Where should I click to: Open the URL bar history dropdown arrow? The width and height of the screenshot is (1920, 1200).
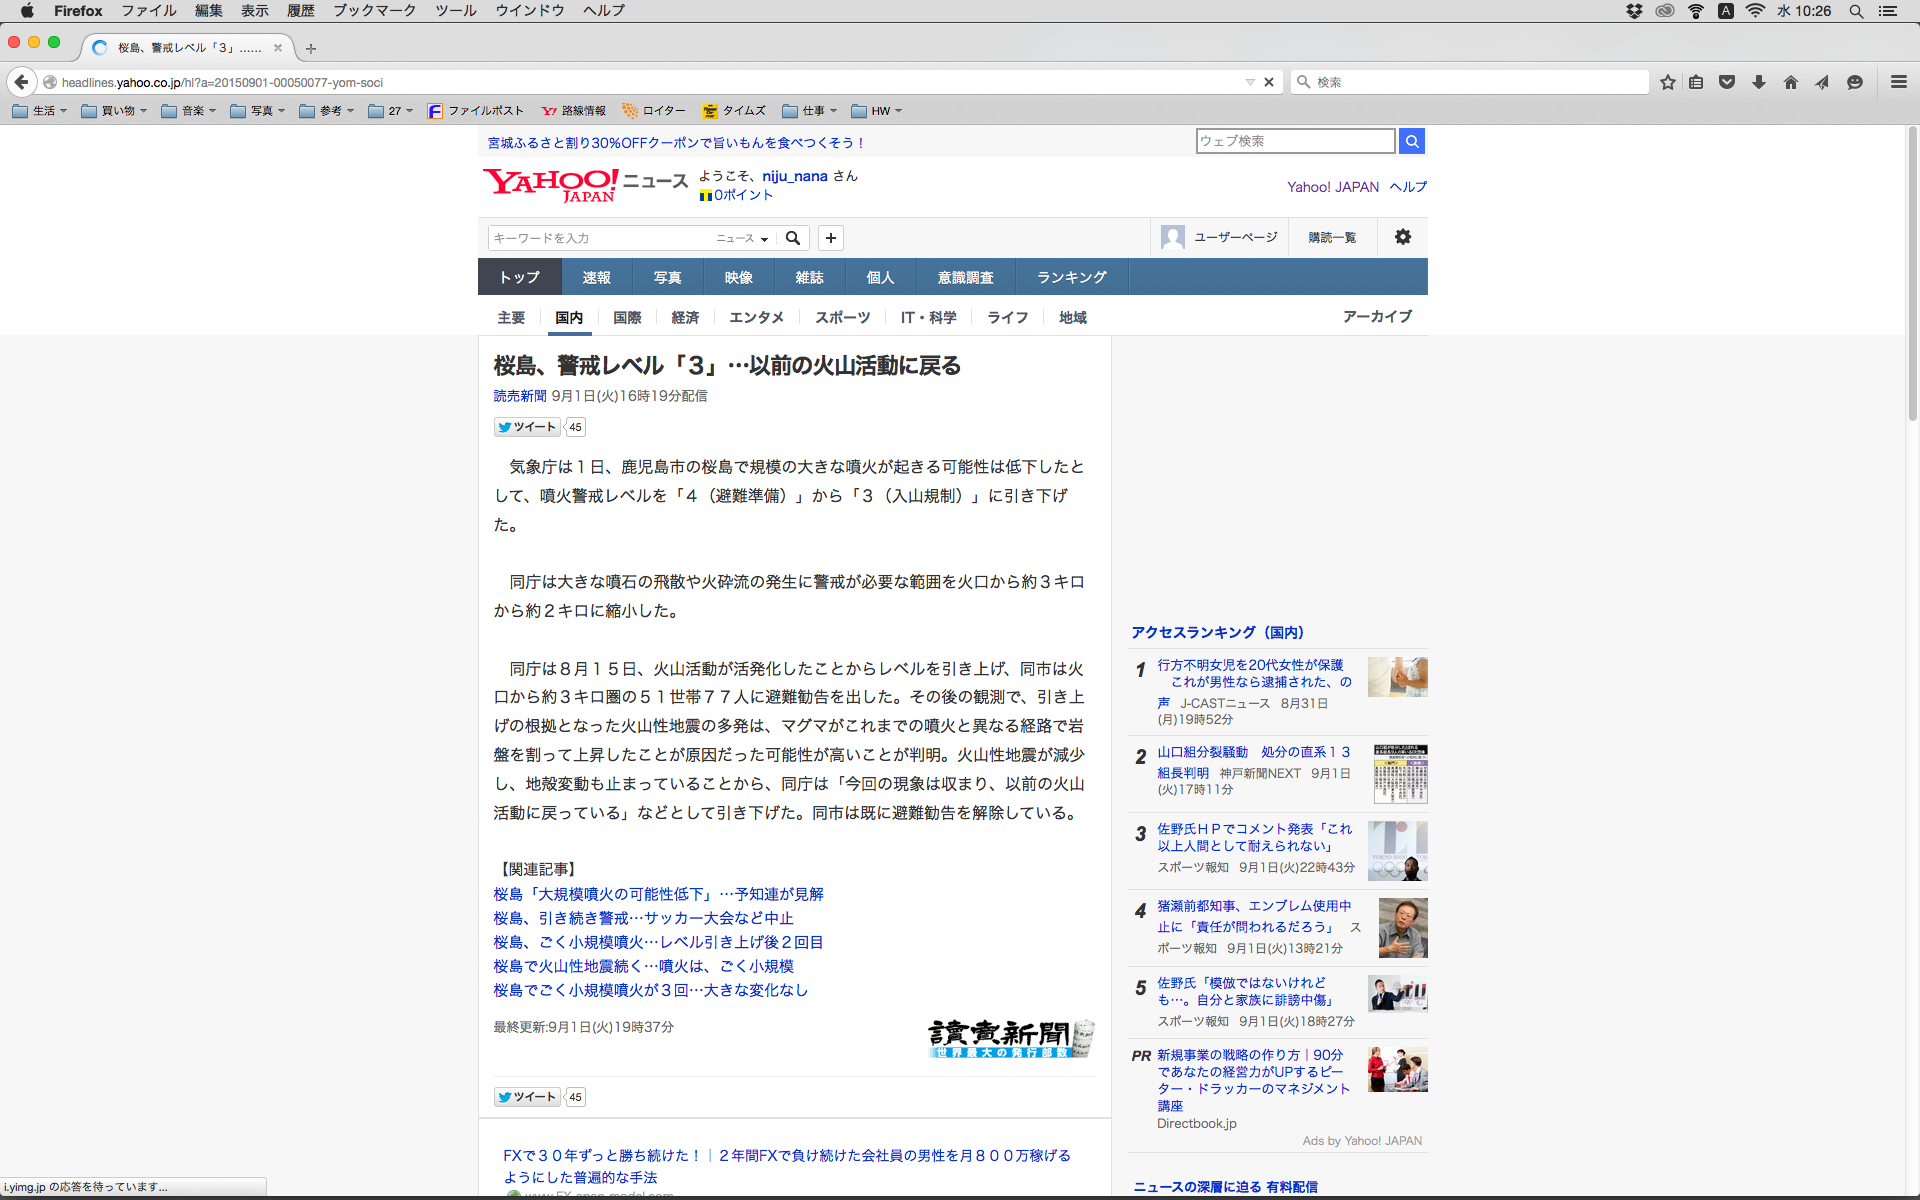click(x=1250, y=82)
